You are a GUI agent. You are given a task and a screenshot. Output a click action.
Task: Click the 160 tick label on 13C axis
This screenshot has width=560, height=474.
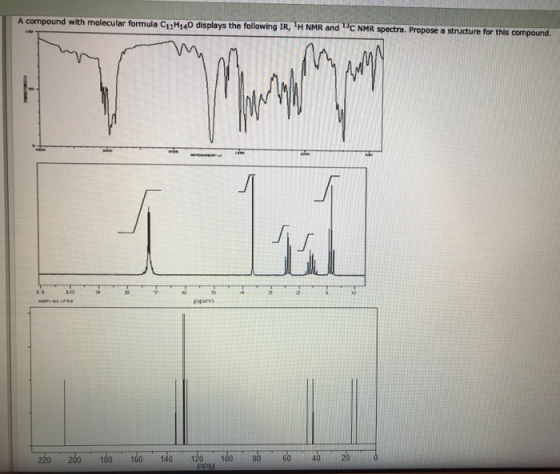click(136, 458)
